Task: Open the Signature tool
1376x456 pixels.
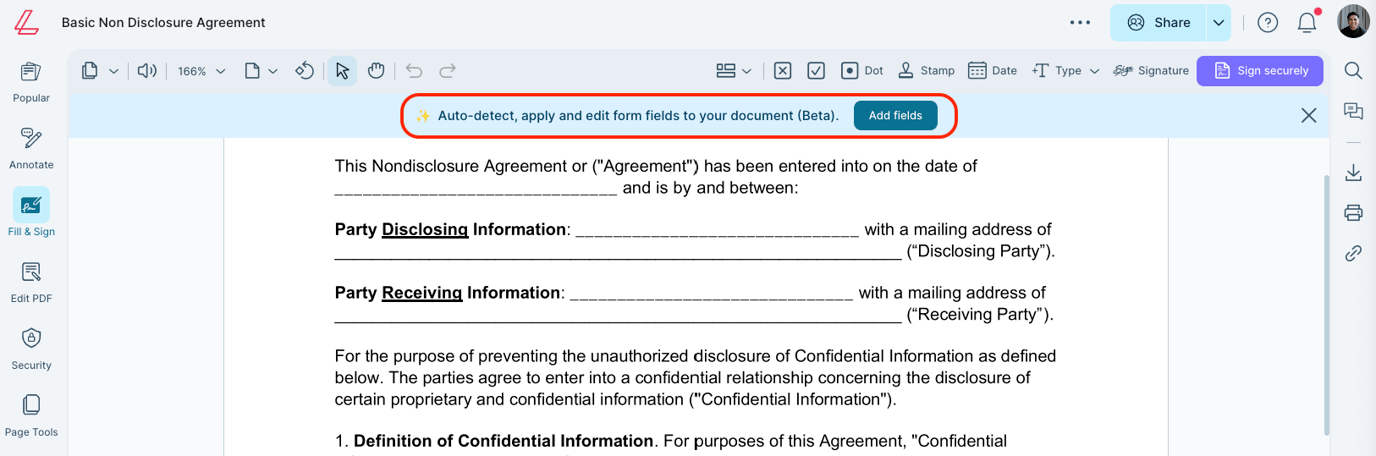Action: click(x=1150, y=71)
